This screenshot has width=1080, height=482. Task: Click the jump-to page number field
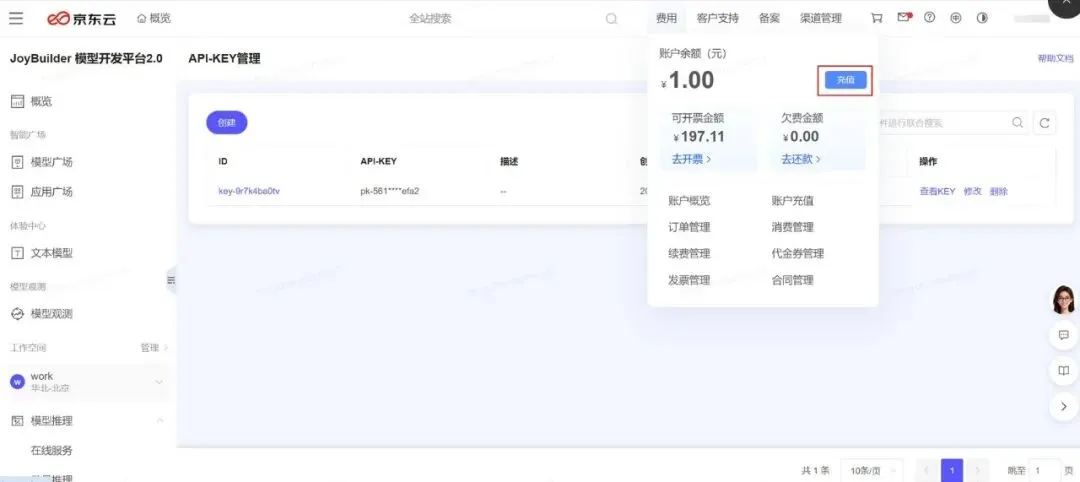[x=1044, y=471]
